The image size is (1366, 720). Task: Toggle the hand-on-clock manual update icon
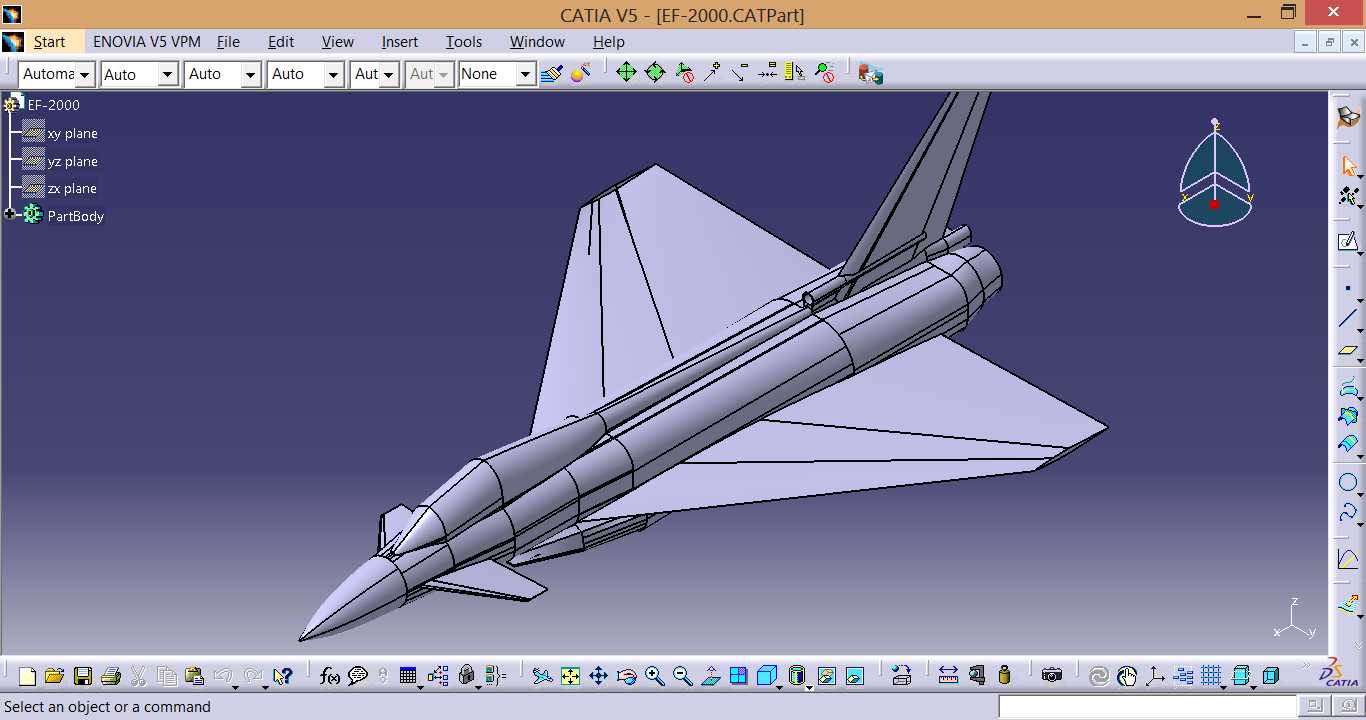pos(1127,676)
